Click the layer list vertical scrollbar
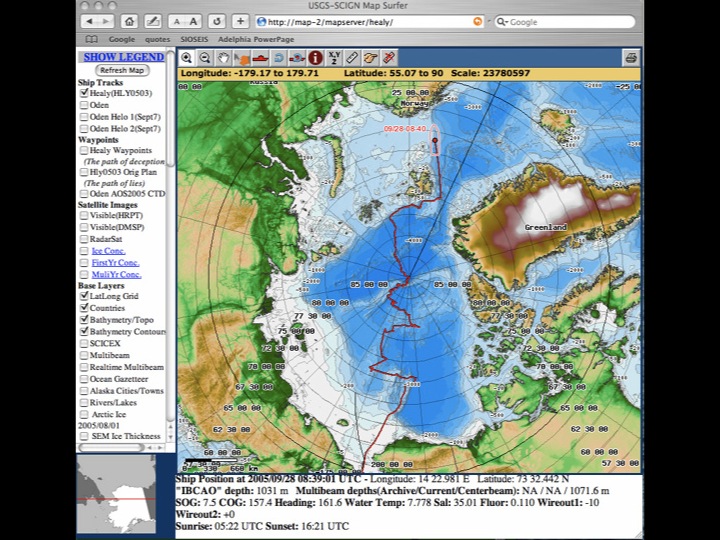This screenshot has width=720, height=540. (171, 250)
